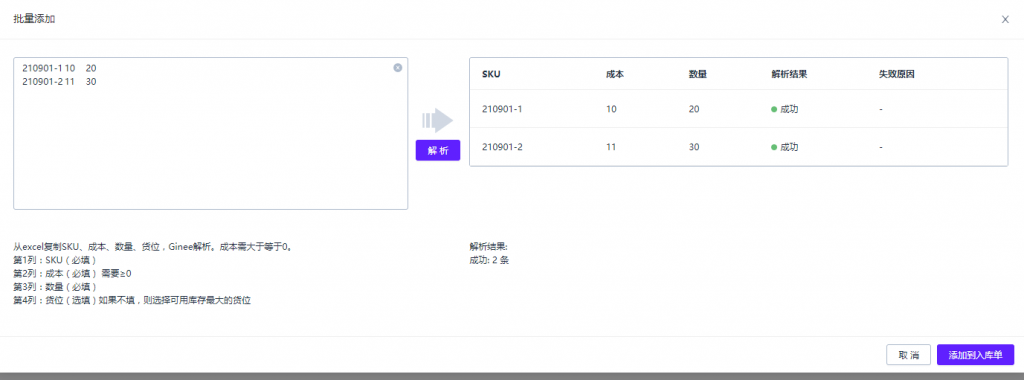Select the 成本 column header
This screenshot has height=380, width=1024.
[615, 74]
